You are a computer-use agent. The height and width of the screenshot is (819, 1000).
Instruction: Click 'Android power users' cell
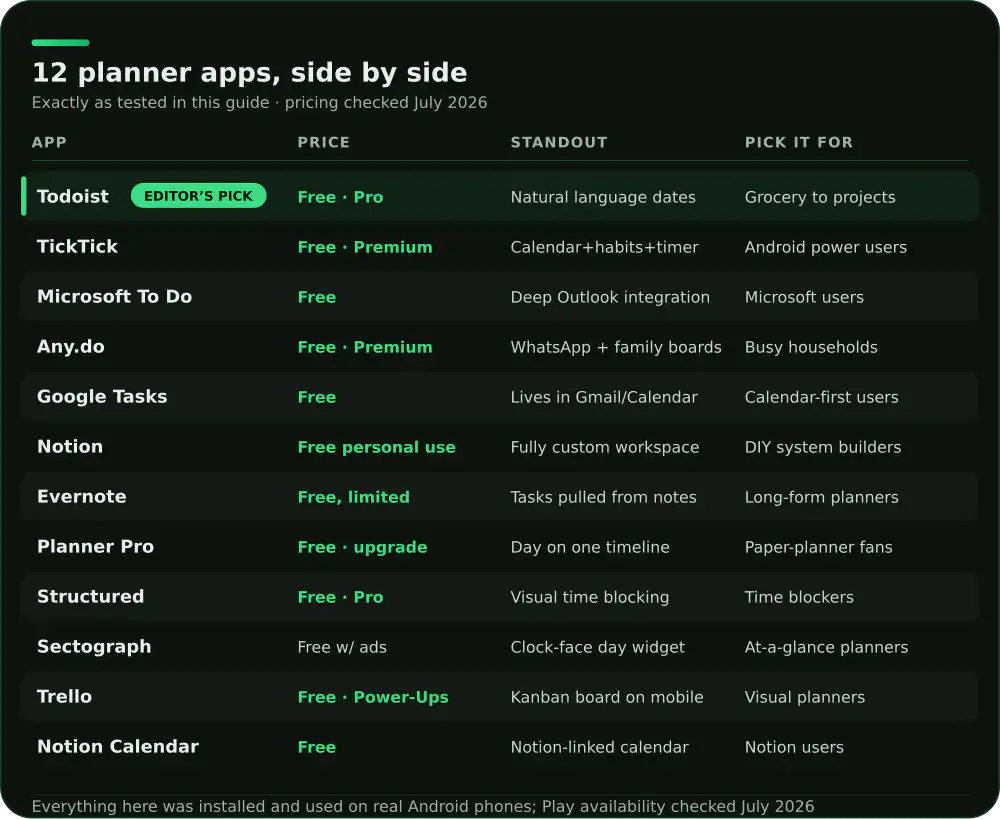[826, 247]
